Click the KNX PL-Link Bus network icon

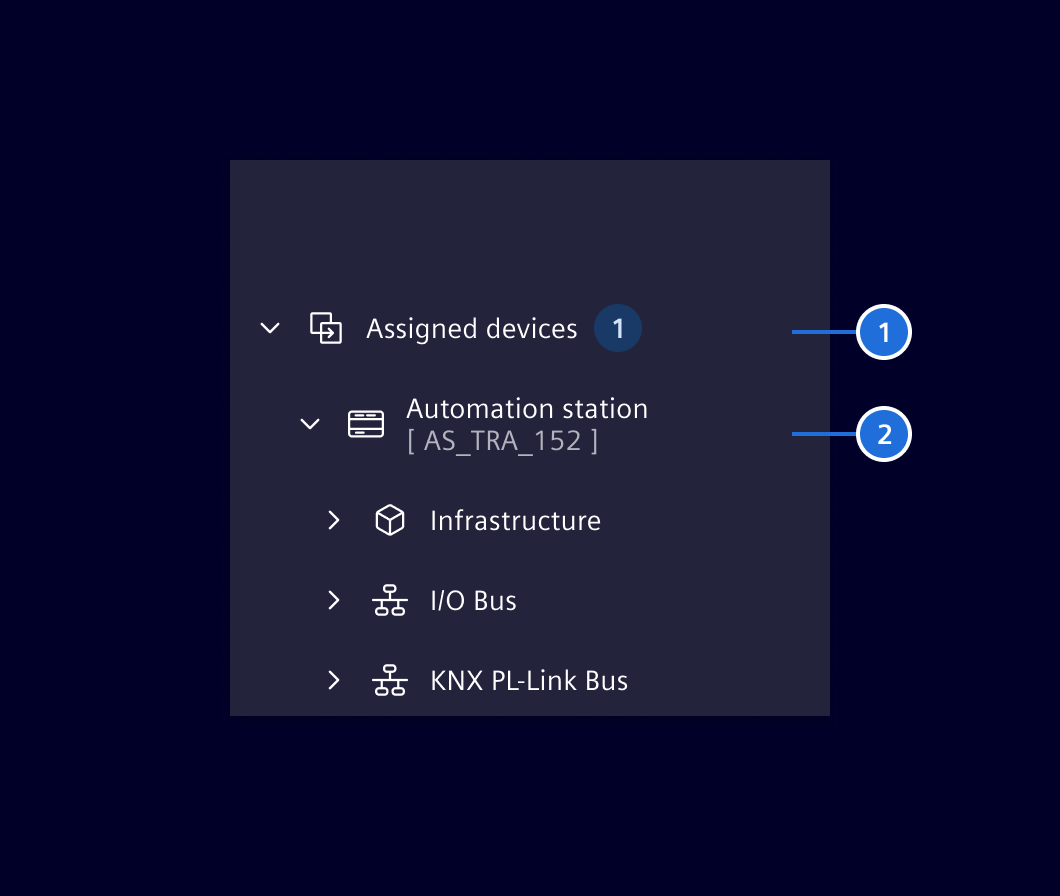tap(390, 680)
